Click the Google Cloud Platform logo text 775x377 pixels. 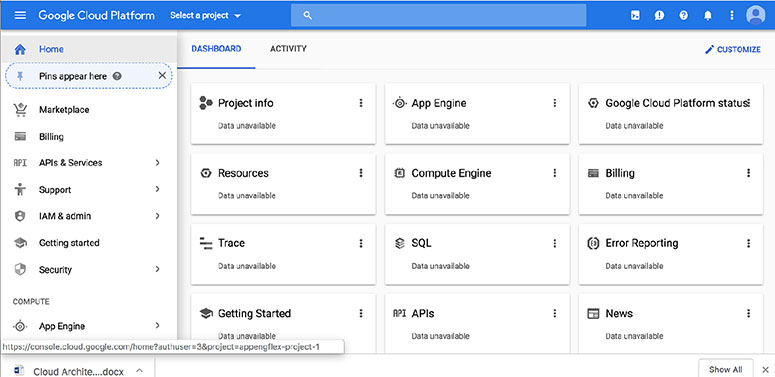point(96,15)
